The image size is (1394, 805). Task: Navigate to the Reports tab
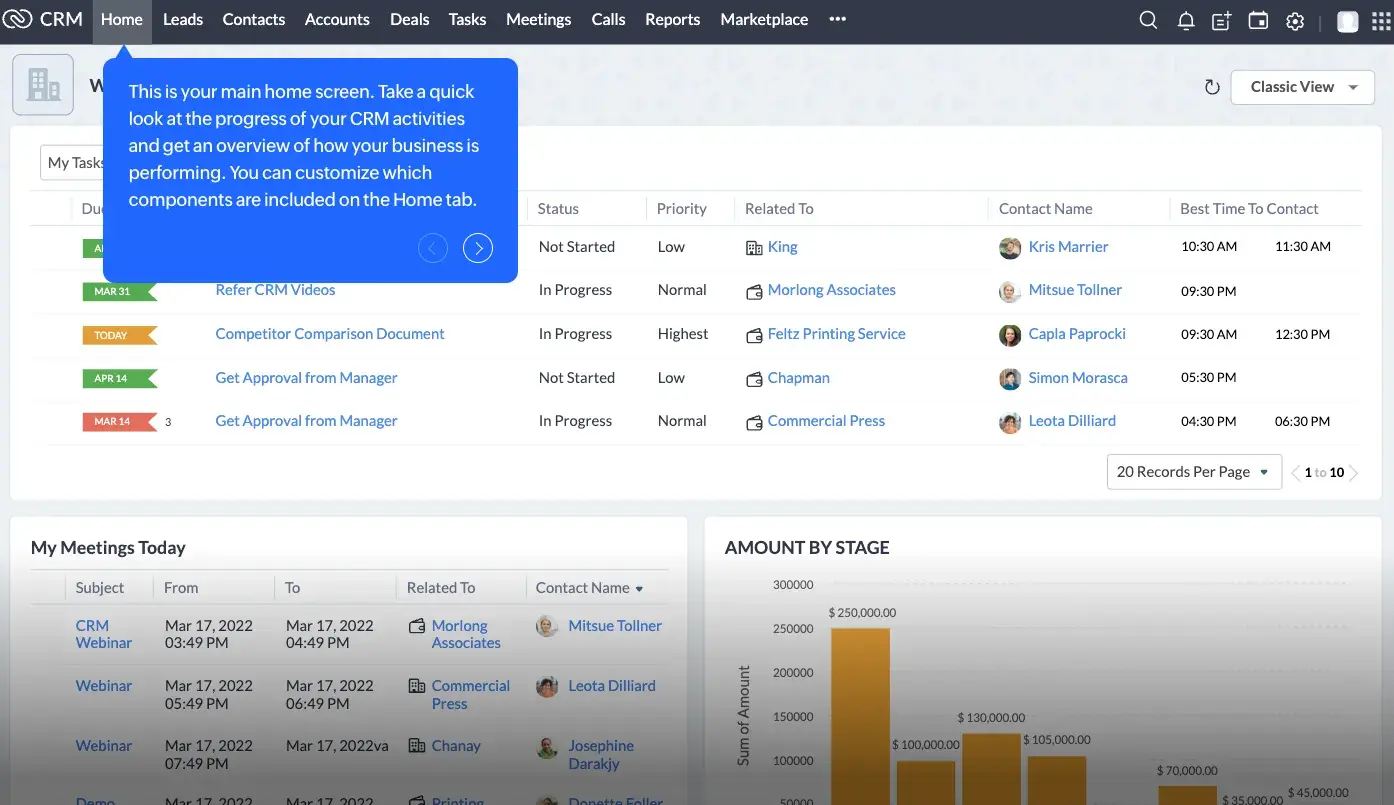click(672, 20)
